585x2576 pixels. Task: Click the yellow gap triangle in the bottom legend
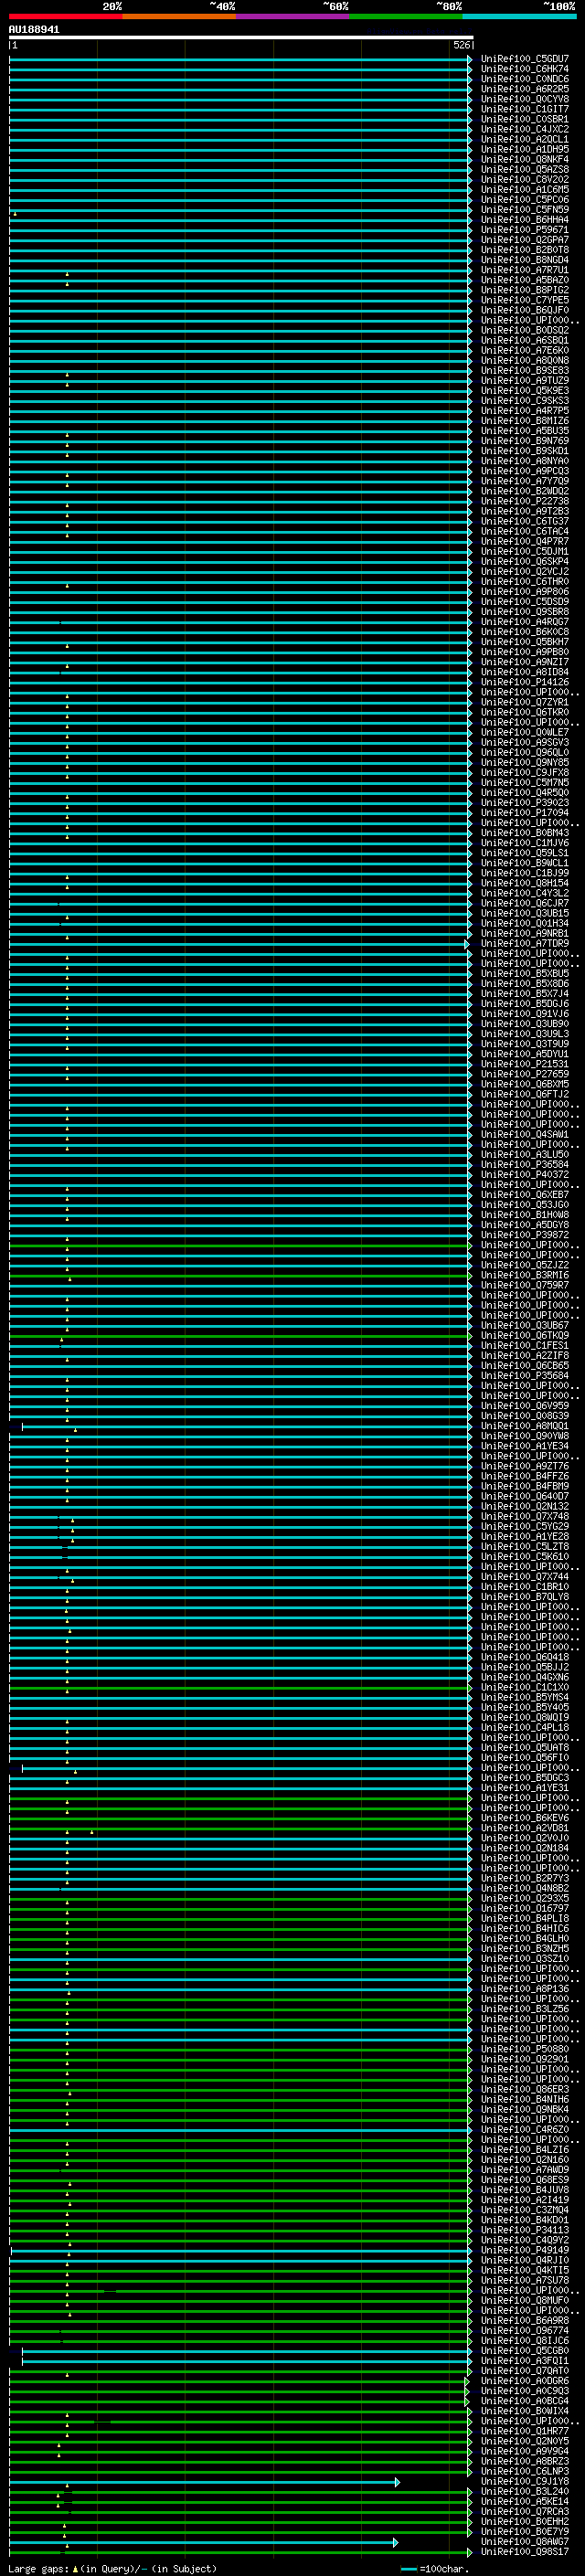point(75,2568)
